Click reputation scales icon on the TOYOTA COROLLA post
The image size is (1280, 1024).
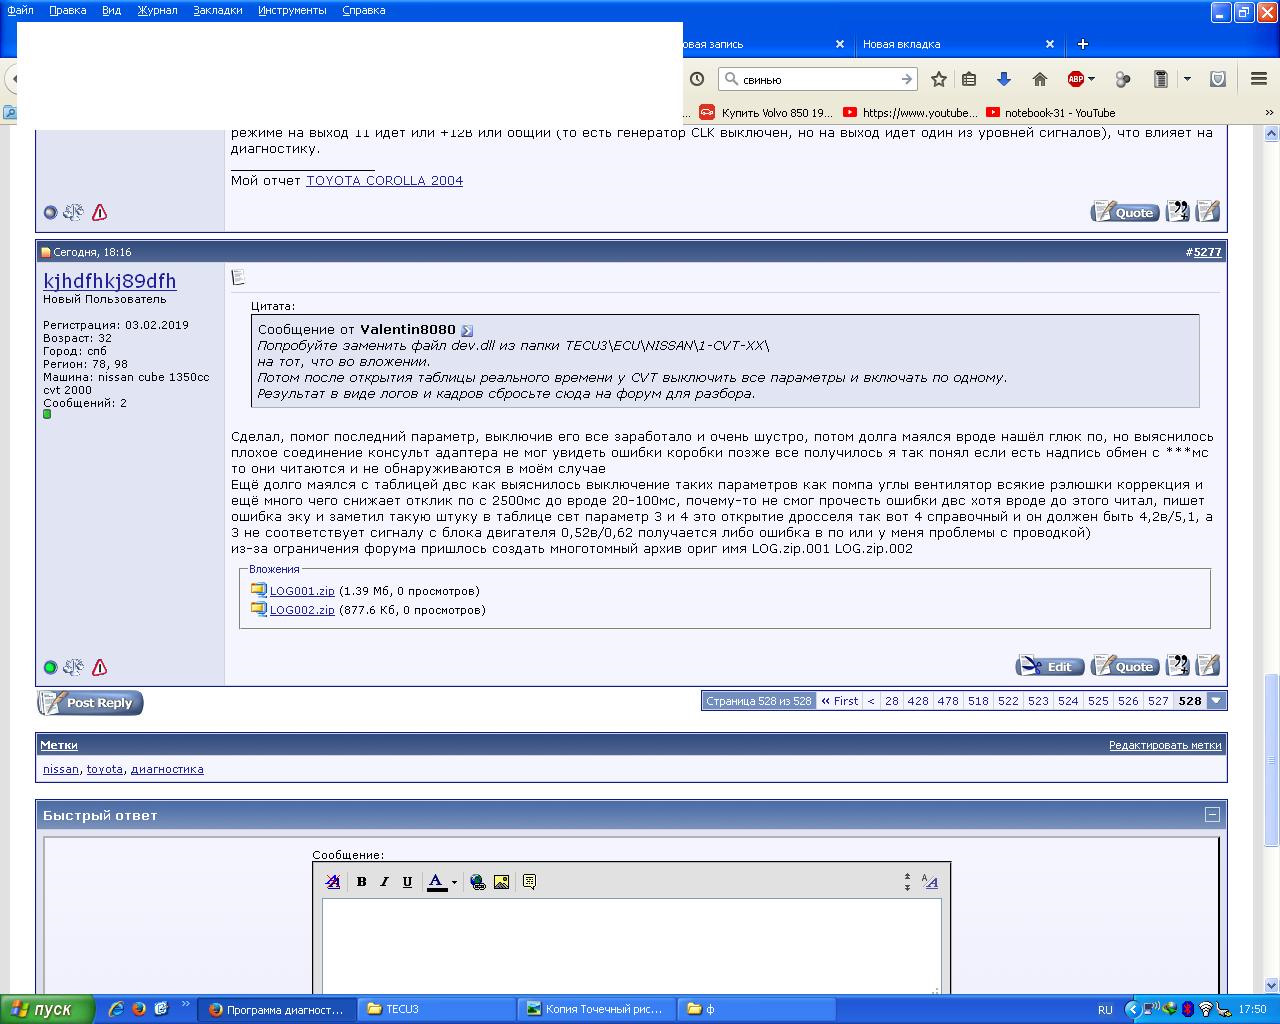point(73,212)
